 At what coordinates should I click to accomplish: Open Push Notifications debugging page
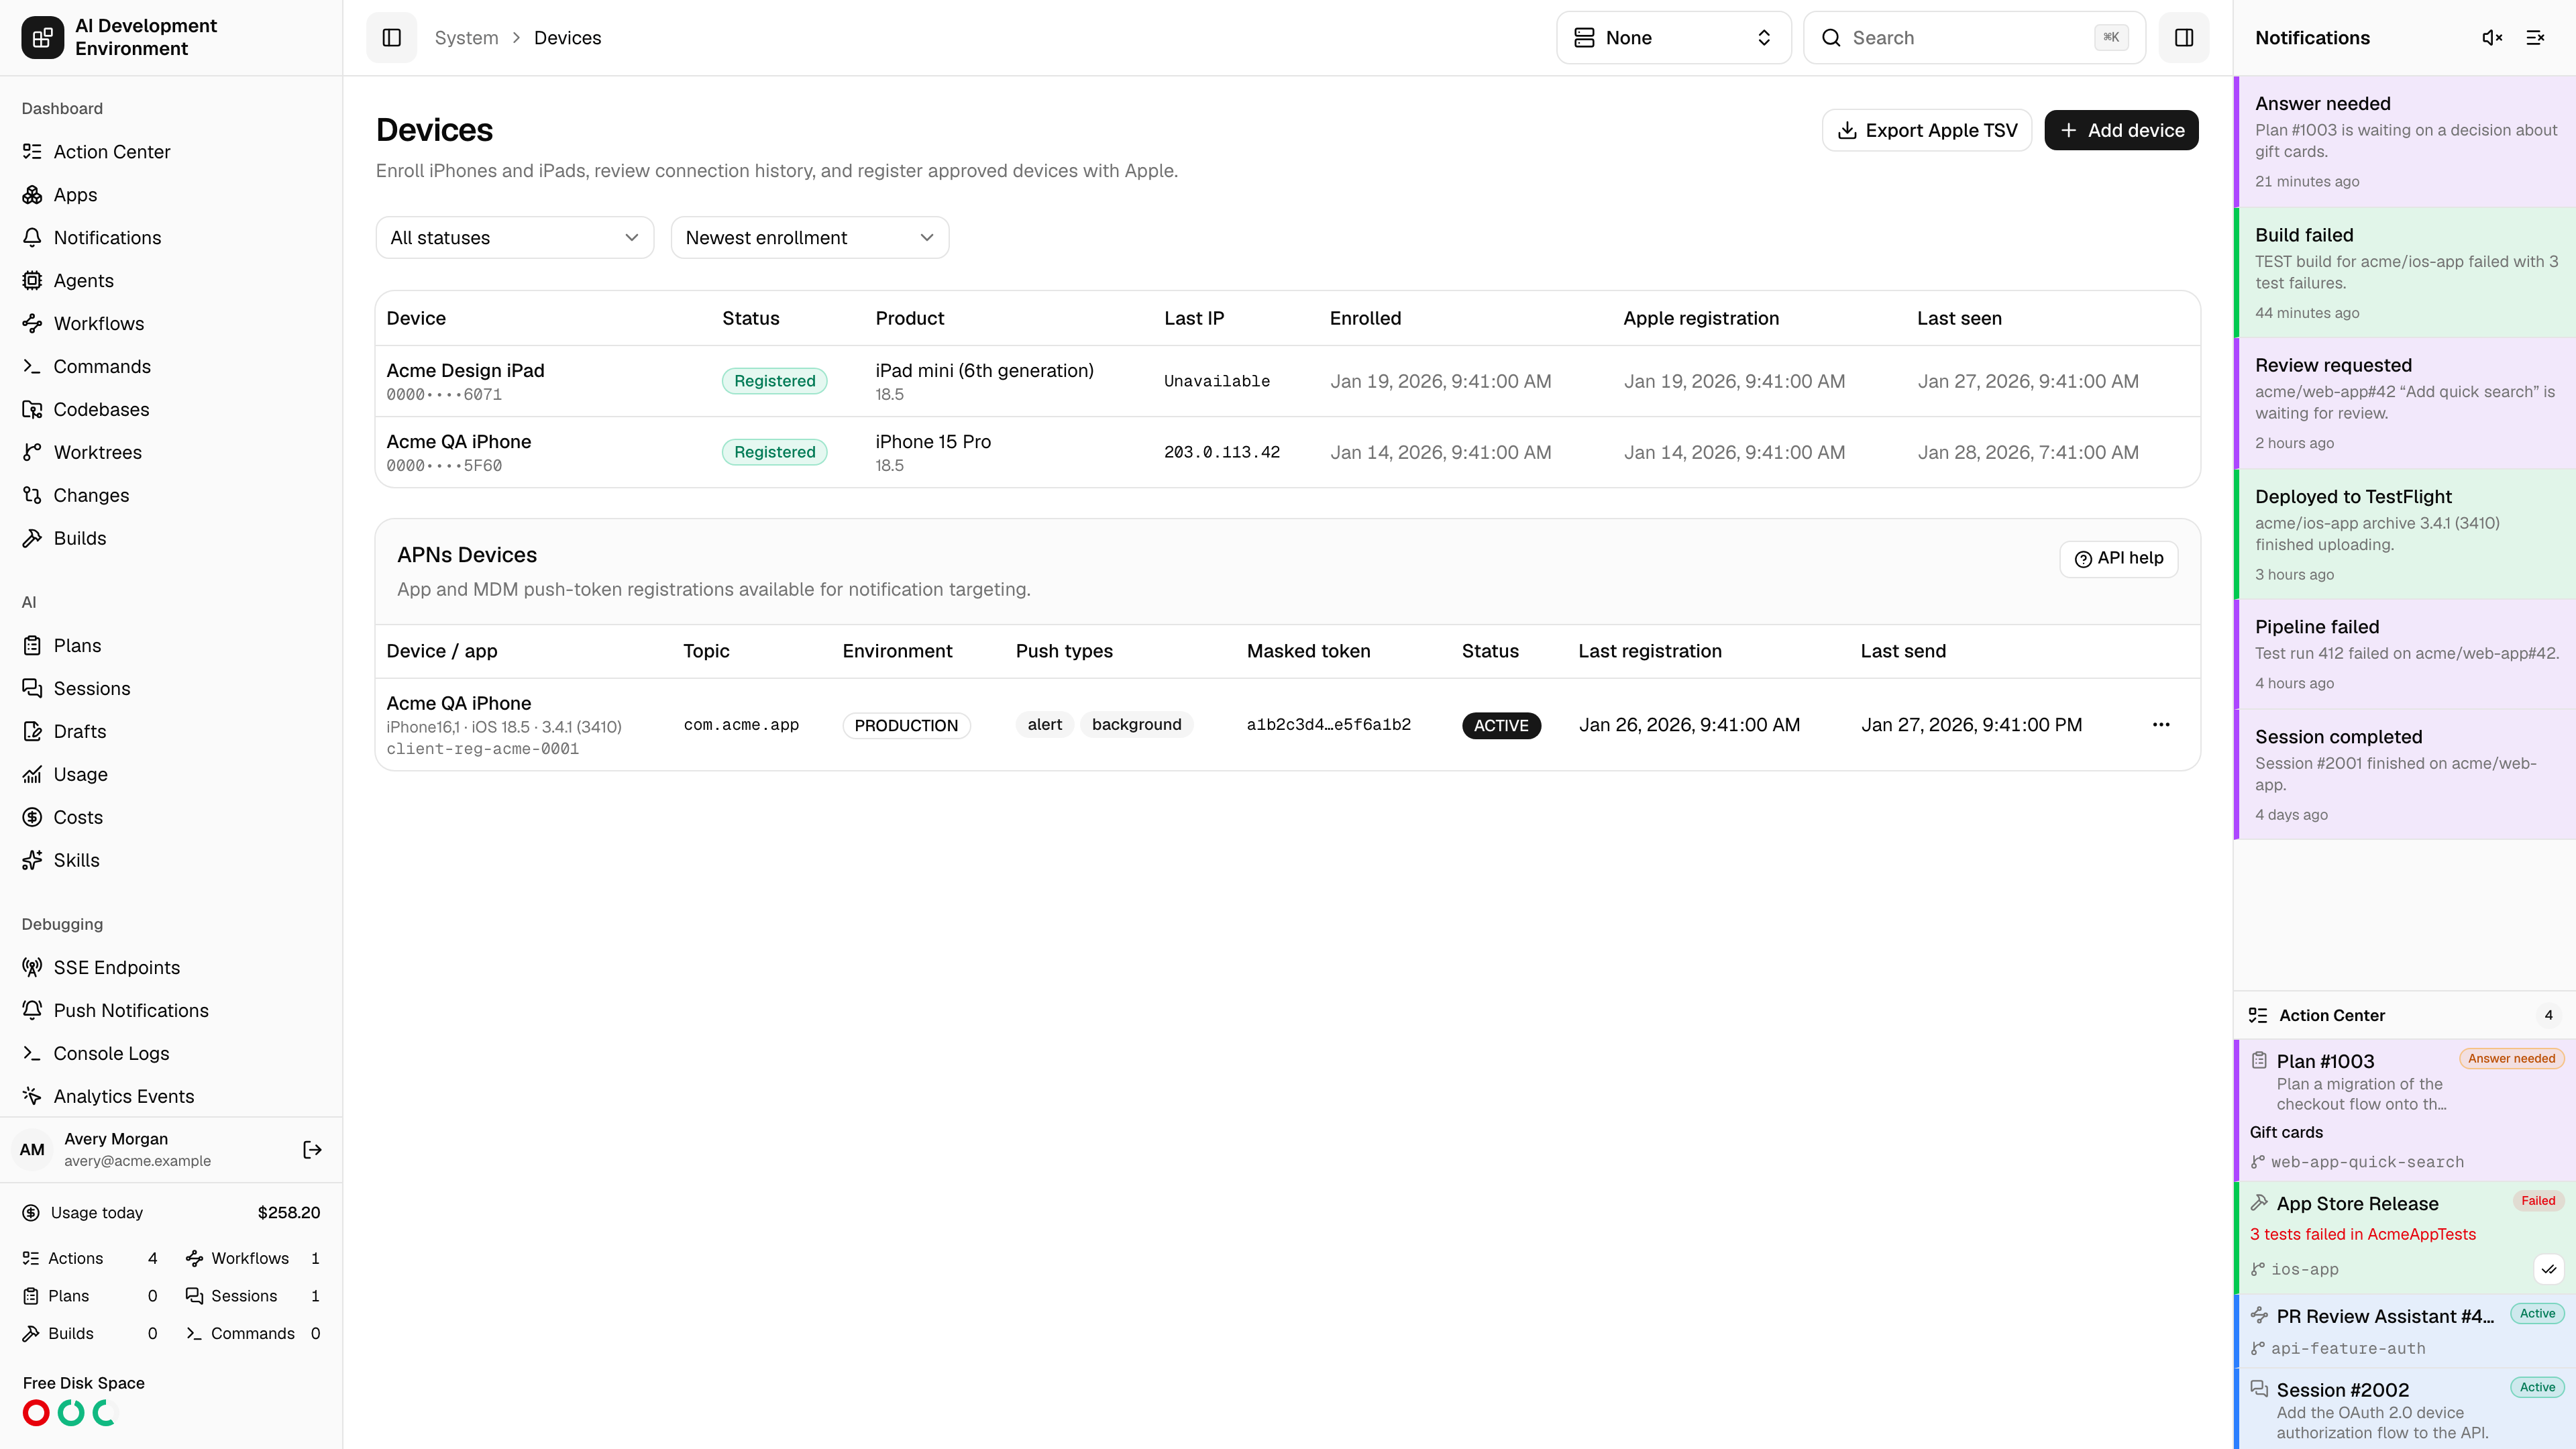pos(171,1011)
